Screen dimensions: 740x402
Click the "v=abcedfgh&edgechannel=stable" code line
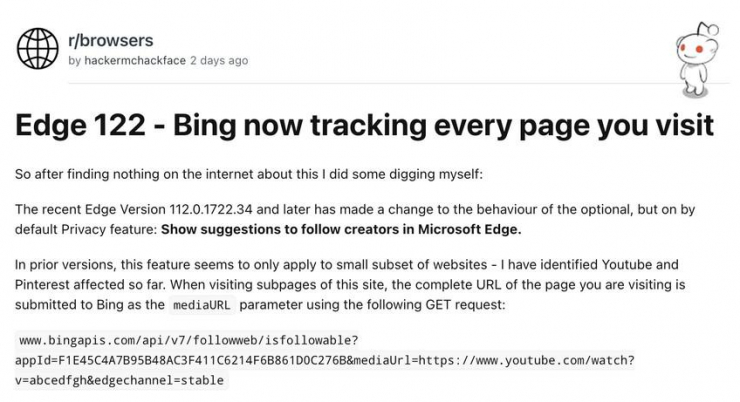click(119, 380)
